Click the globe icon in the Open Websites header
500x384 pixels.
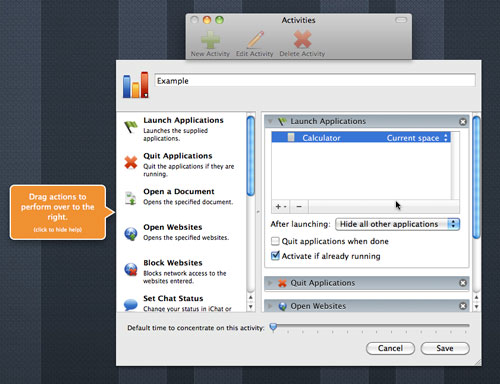(x=282, y=306)
